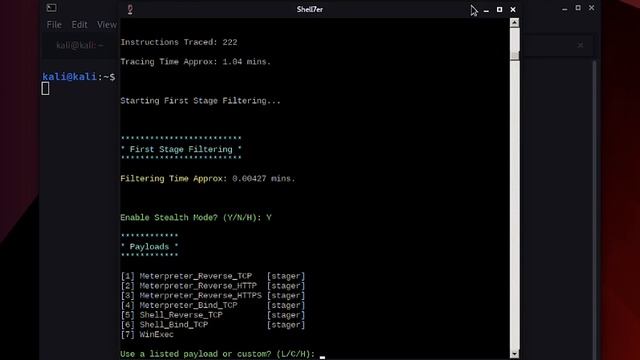Click the WinExec payload line

(147, 335)
